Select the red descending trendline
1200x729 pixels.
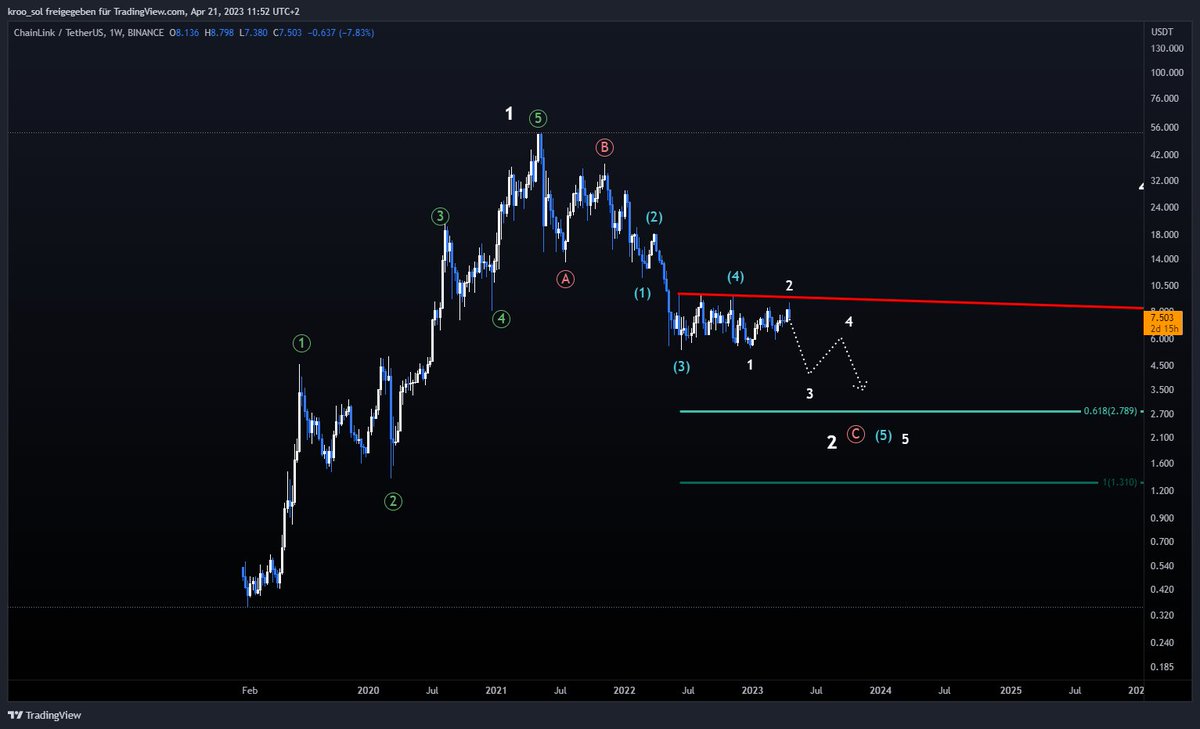click(x=909, y=301)
